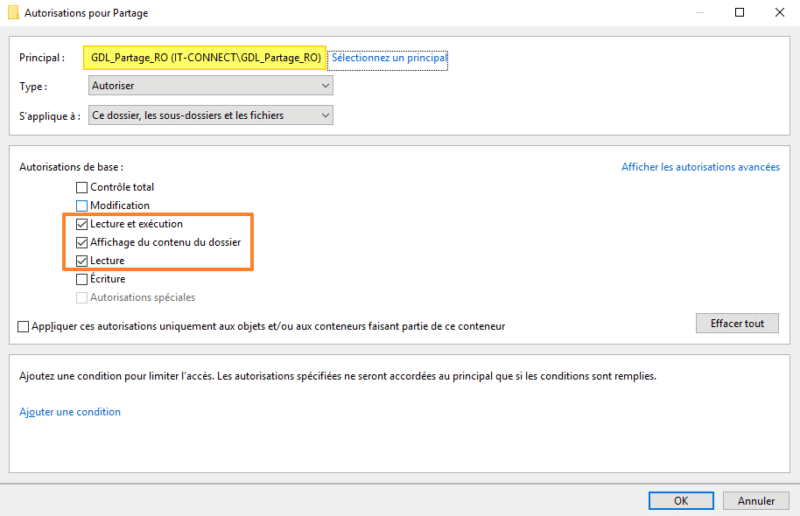Click the S'applique à field label
The image size is (800, 516).
(49, 116)
